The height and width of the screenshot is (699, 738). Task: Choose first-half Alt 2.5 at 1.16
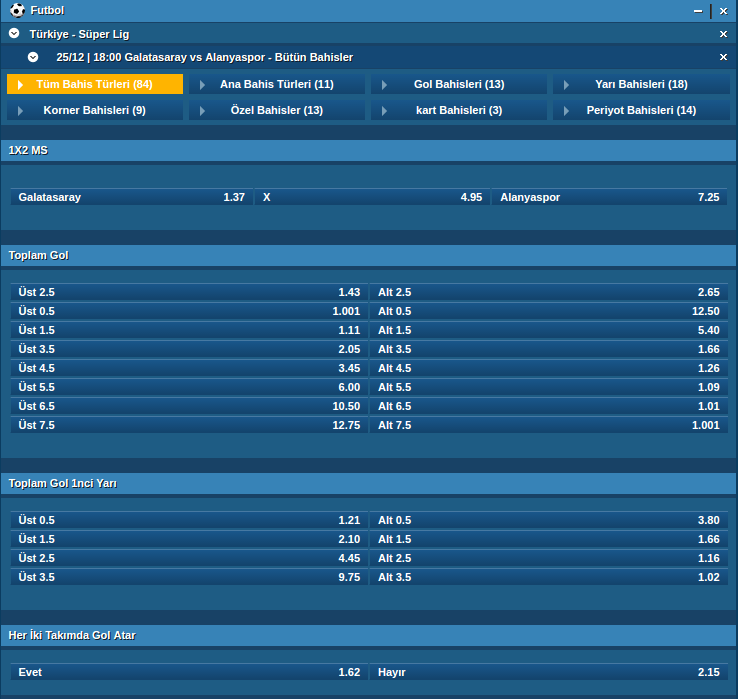point(549,558)
